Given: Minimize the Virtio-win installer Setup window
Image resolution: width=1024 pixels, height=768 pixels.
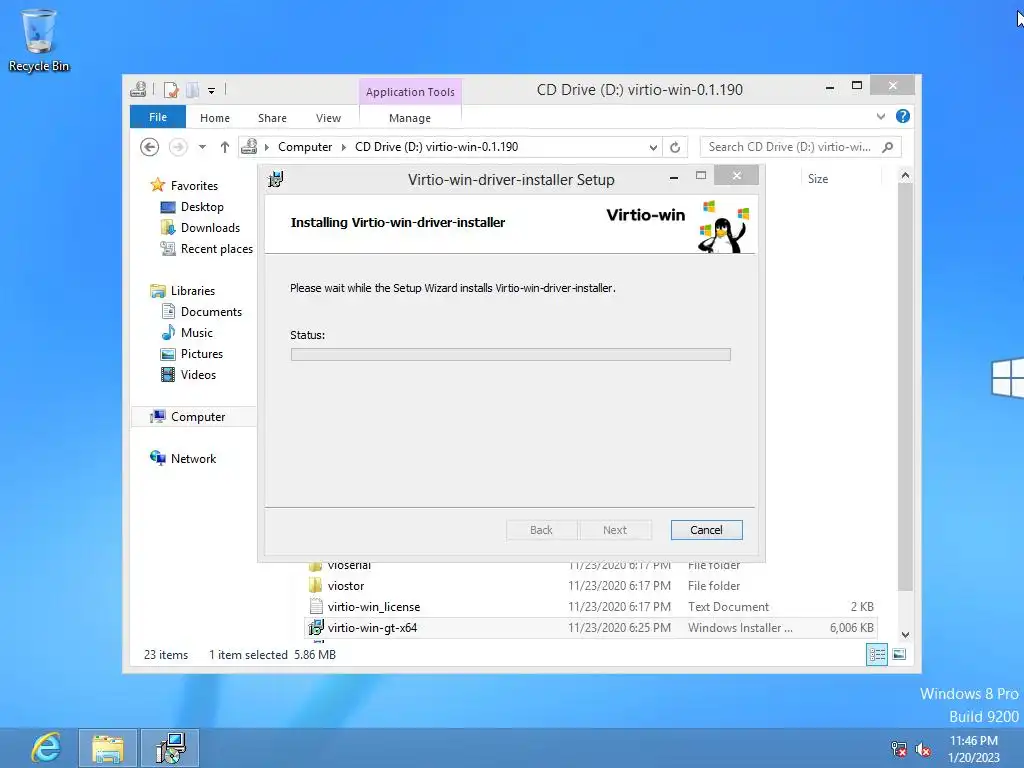Looking at the screenshot, I should tap(673, 176).
